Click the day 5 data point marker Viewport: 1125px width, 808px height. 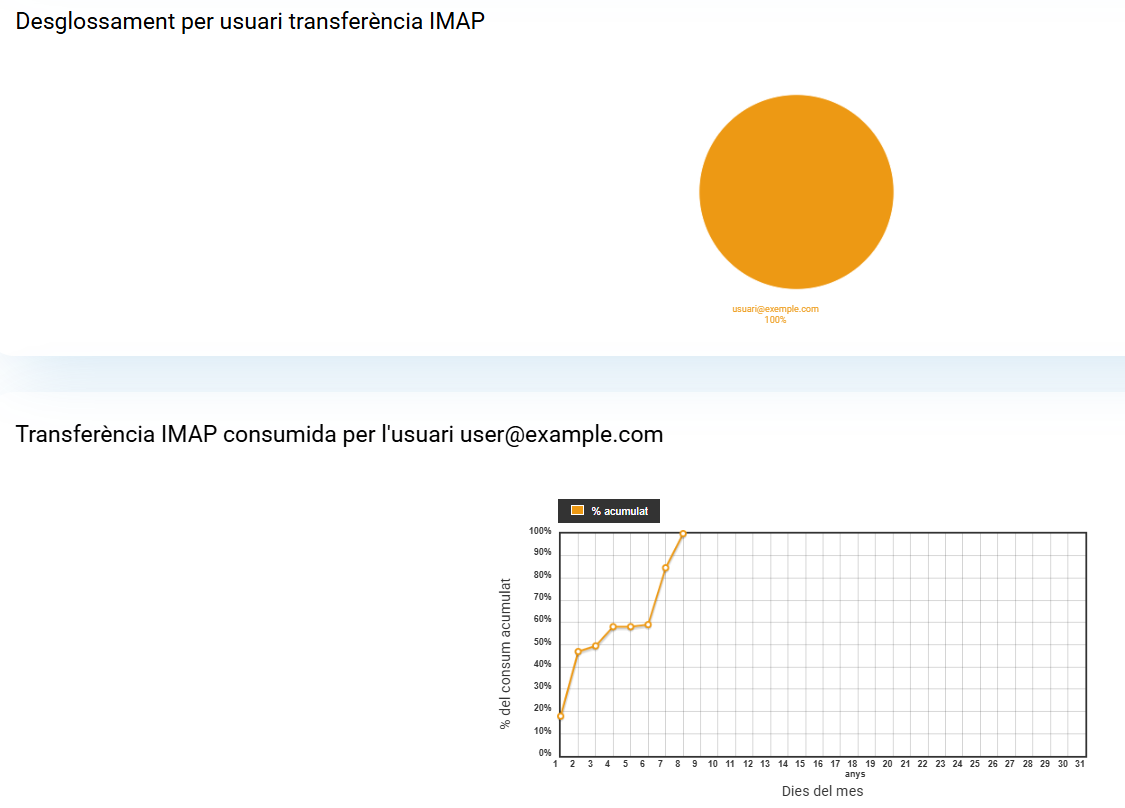point(631,627)
